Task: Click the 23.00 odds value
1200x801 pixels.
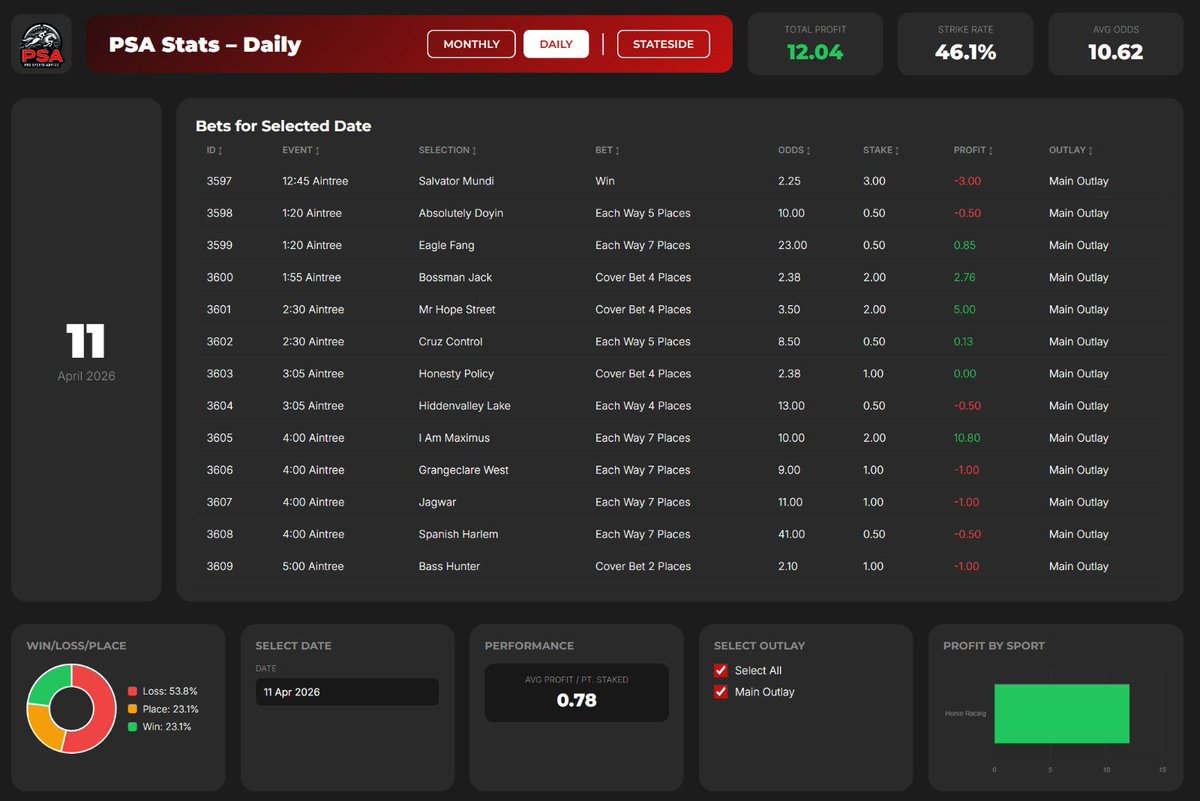Action: [x=792, y=245]
